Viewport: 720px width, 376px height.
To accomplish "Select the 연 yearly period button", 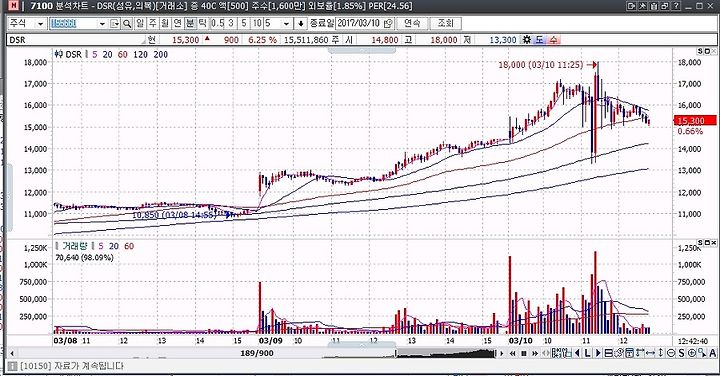I will (x=177, y=23).
